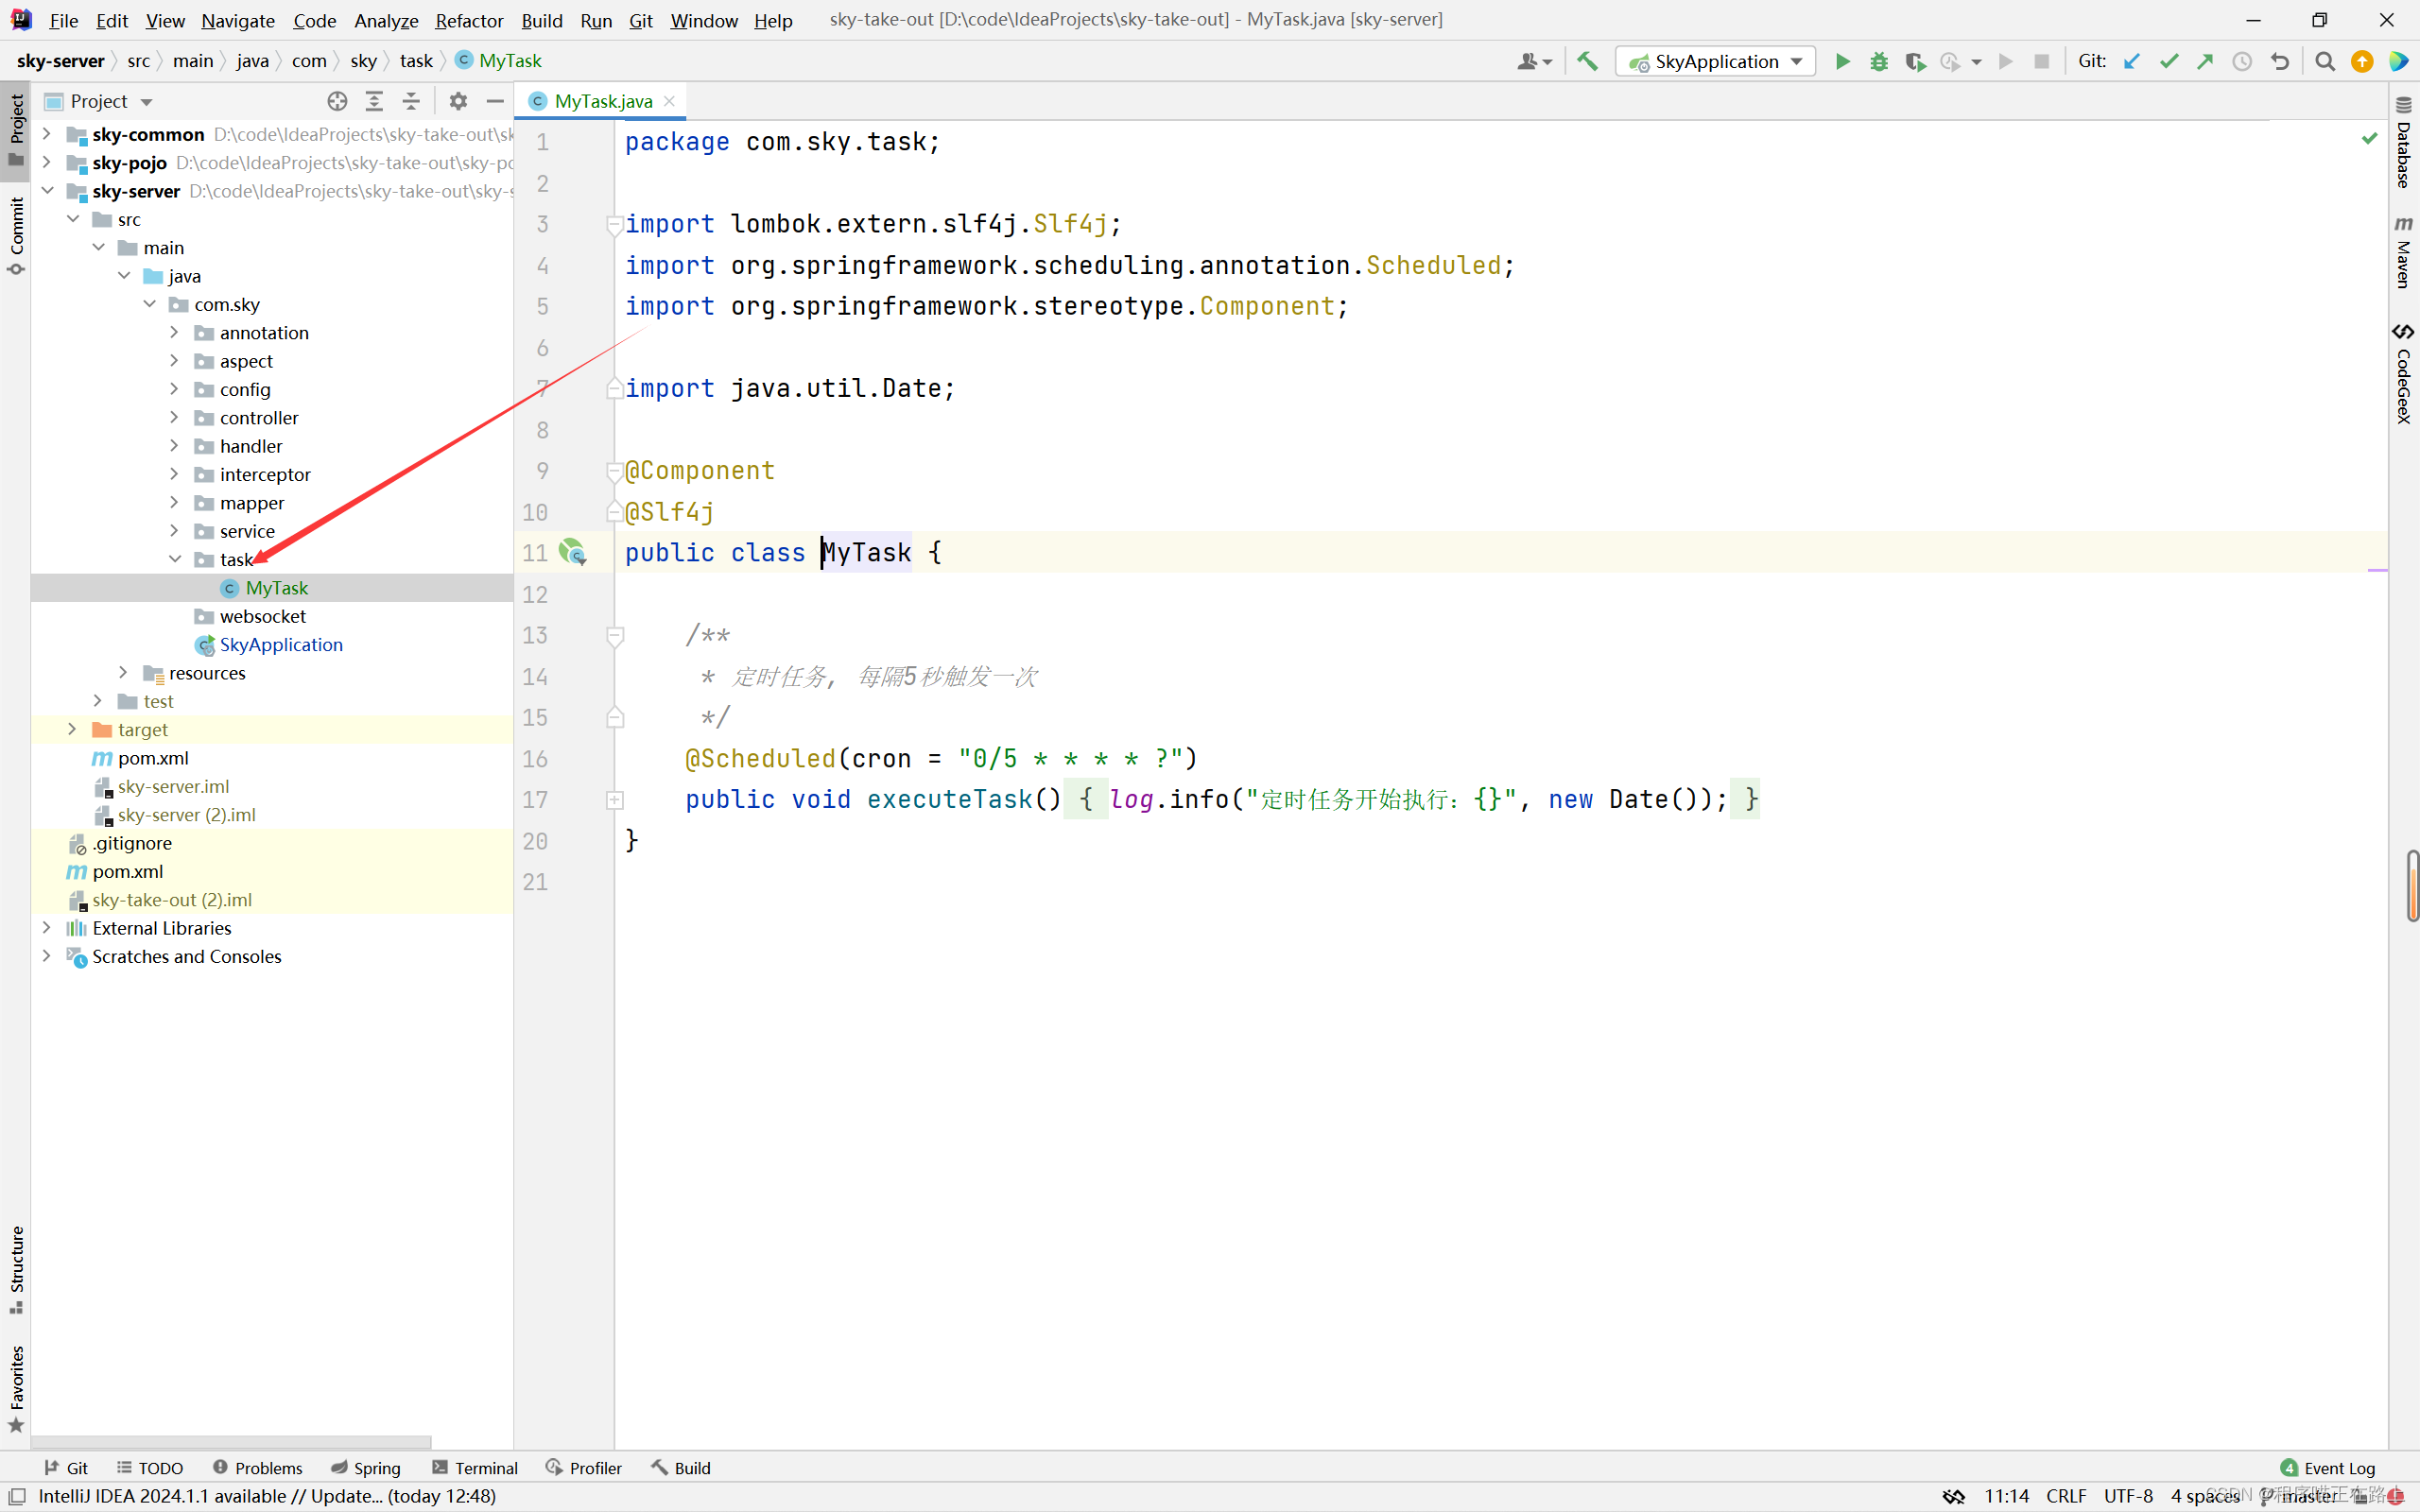The width and height of the screenshot is (2420, 1512).
Task: Click IntelliJ IDEA update available notification
Action: (267, 1496)
